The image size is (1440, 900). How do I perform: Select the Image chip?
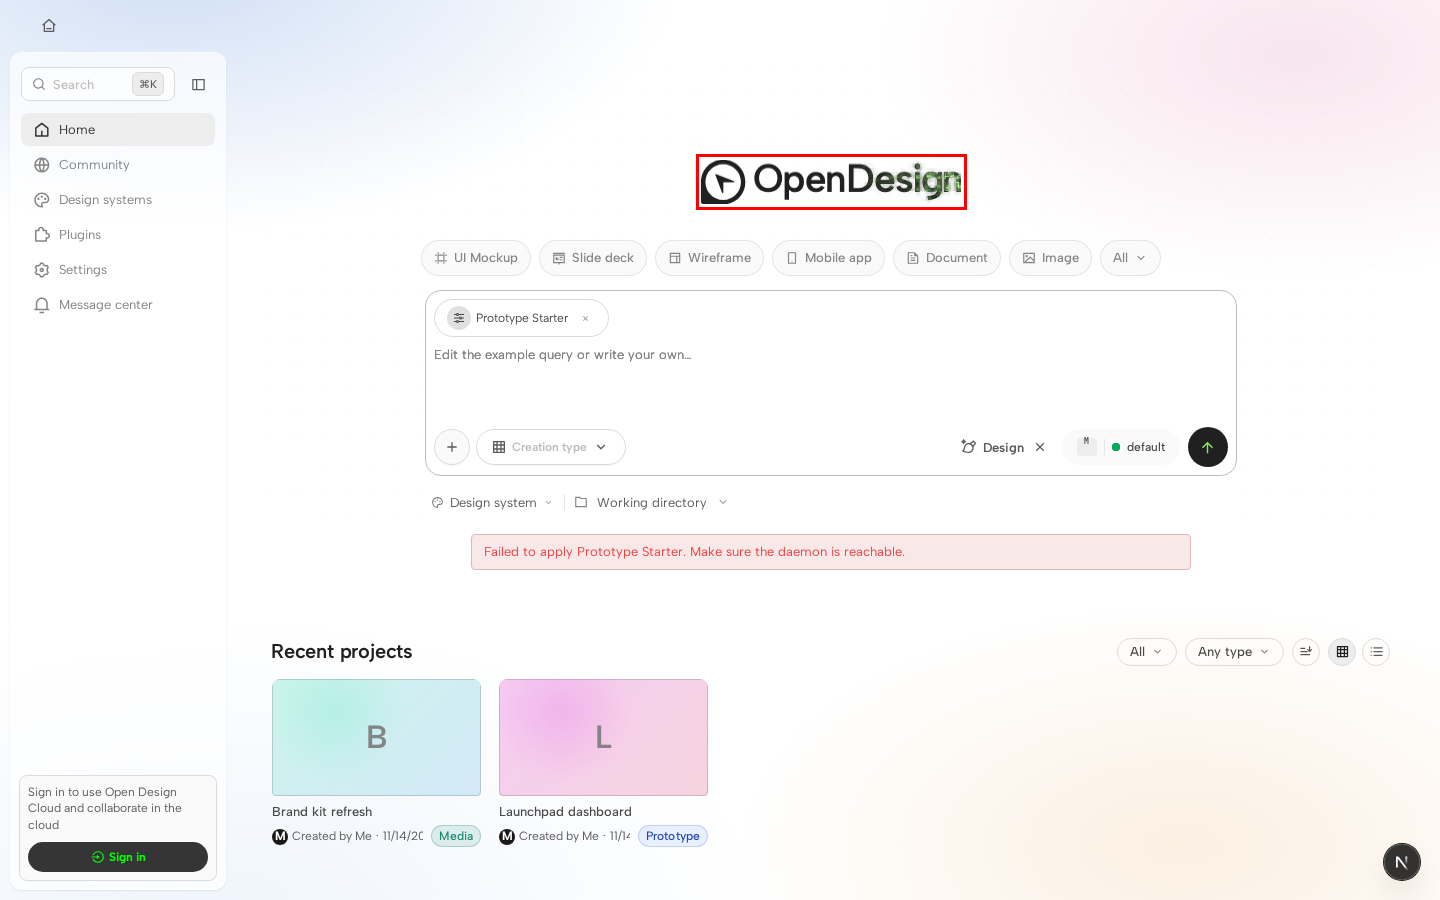[x=1050, y=258]
